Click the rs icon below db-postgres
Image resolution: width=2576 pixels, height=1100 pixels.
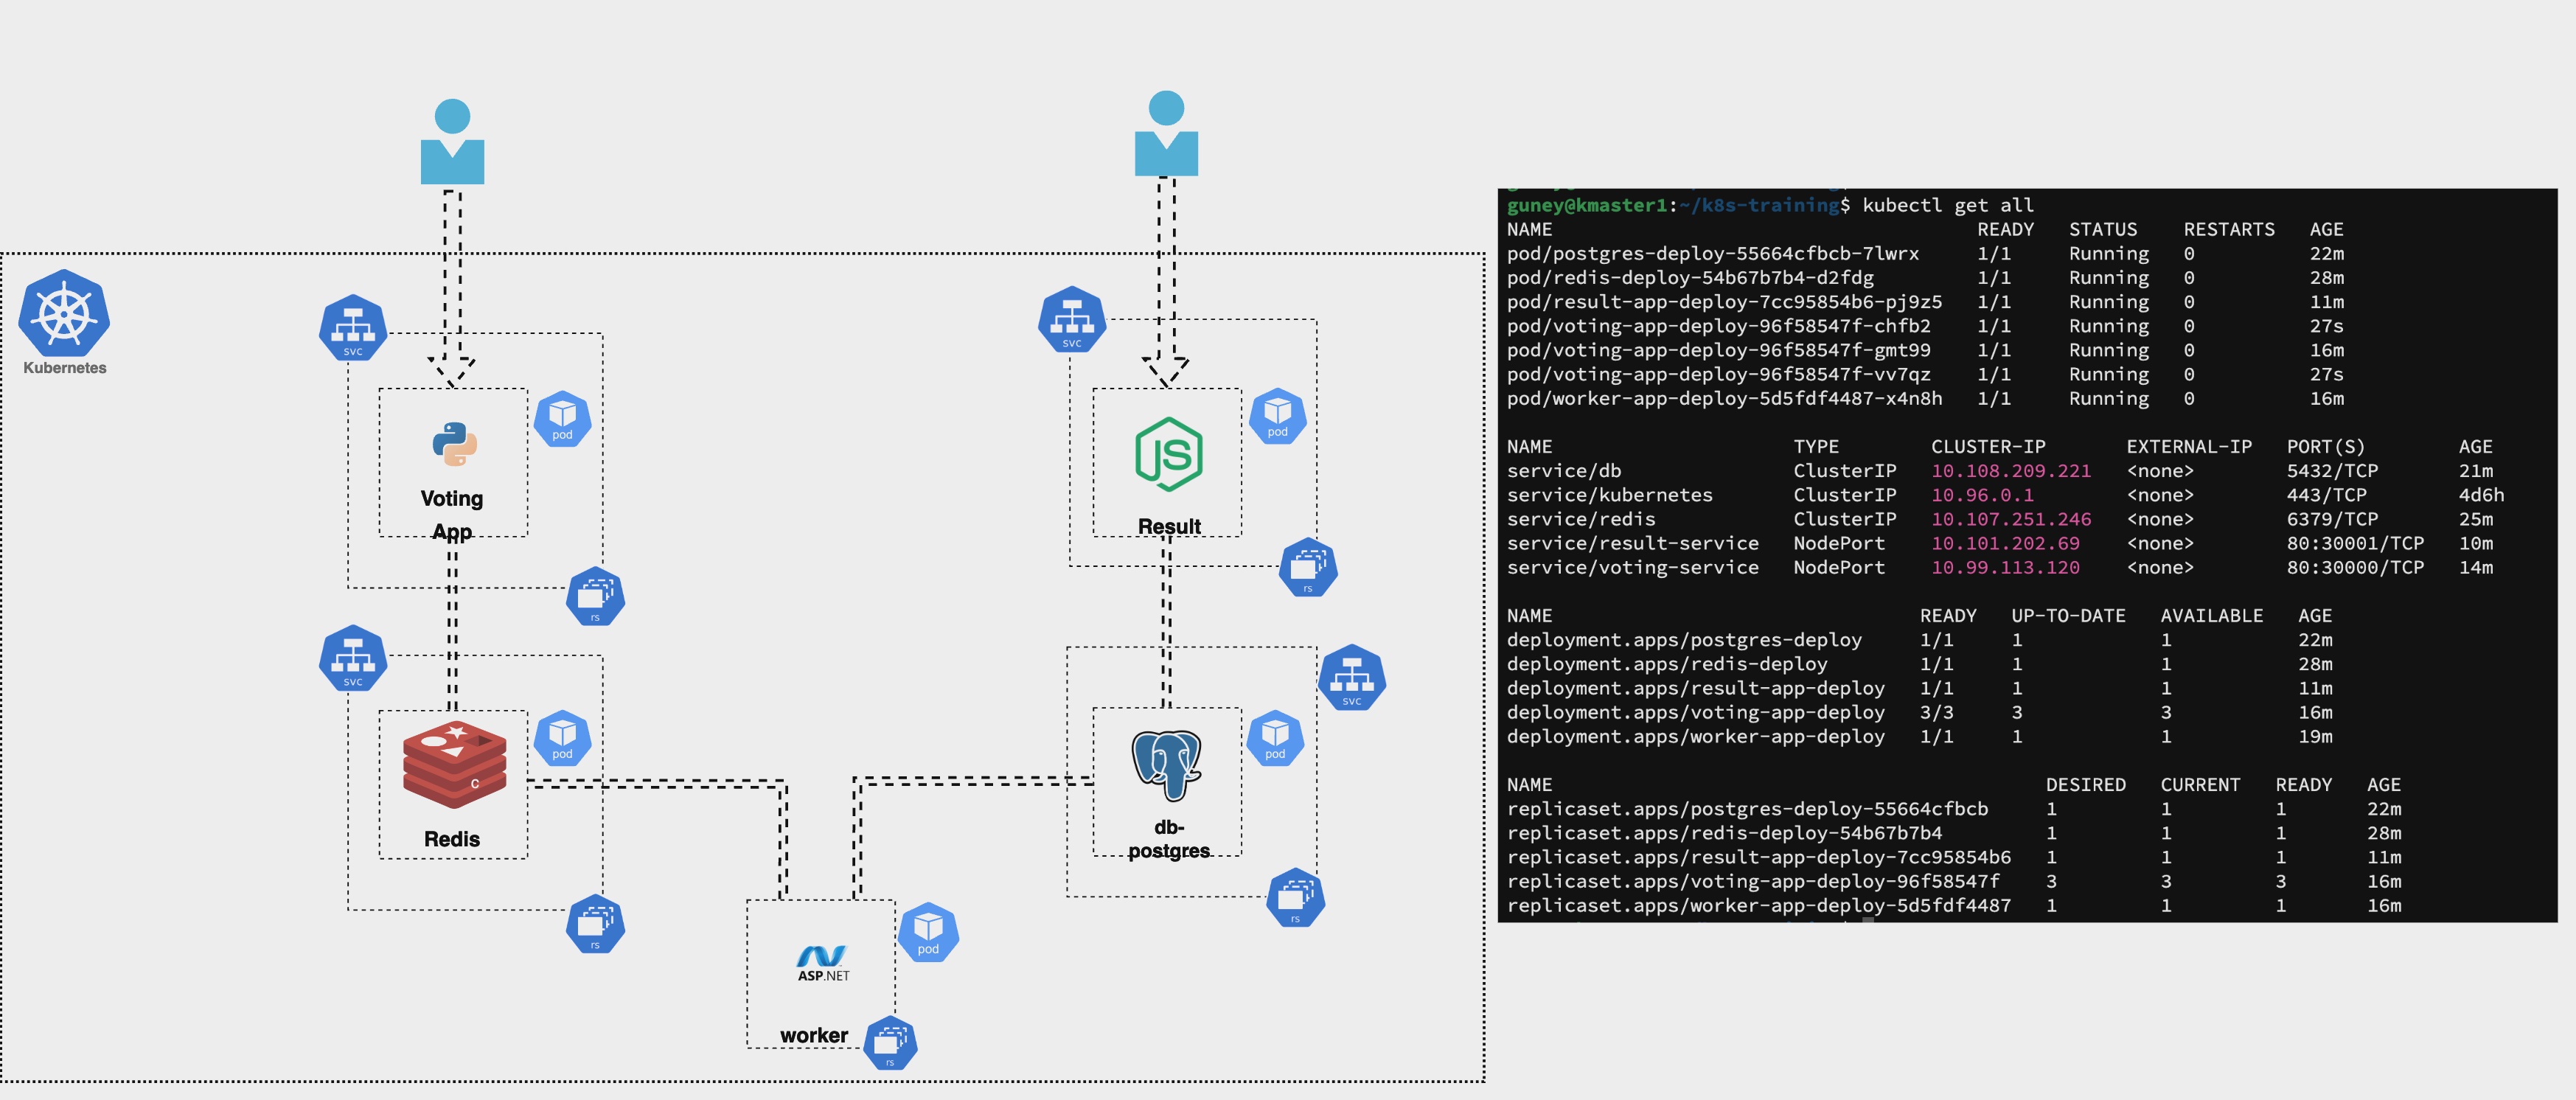pos(1296,897)
